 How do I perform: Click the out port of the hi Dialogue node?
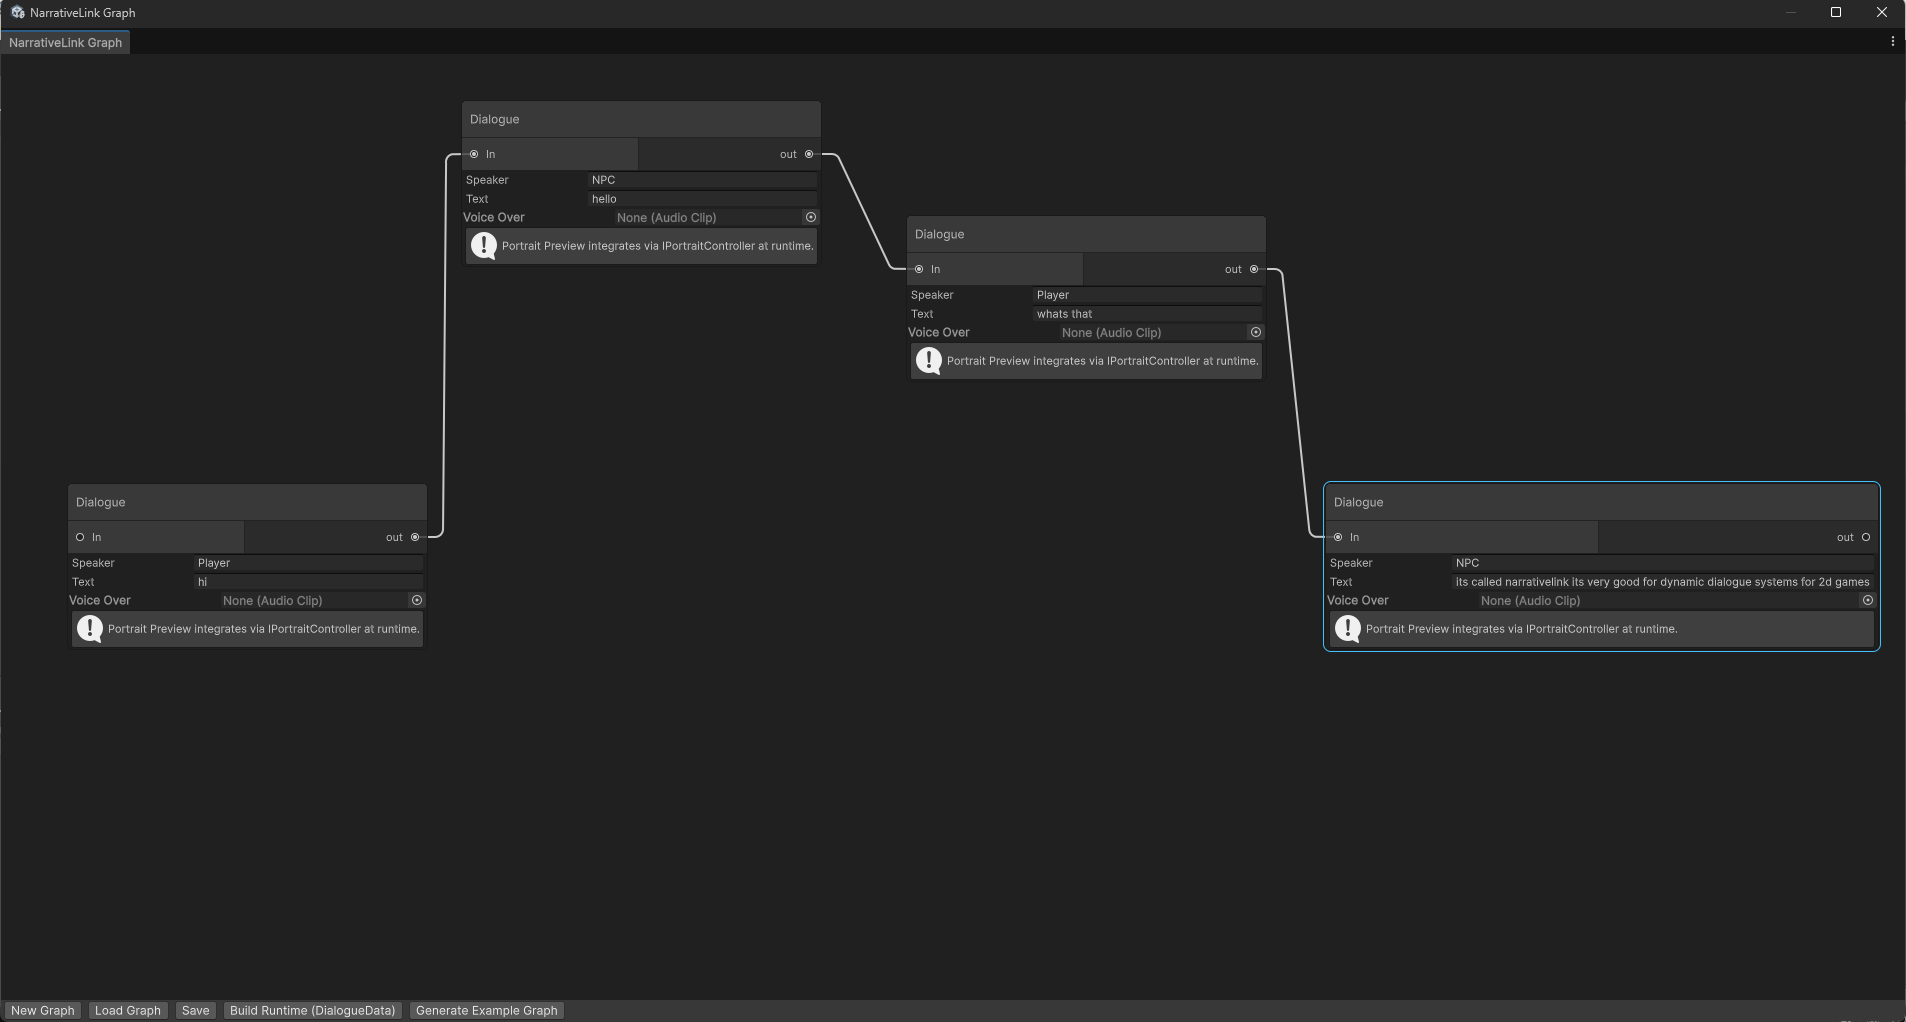tap(415, 537)
